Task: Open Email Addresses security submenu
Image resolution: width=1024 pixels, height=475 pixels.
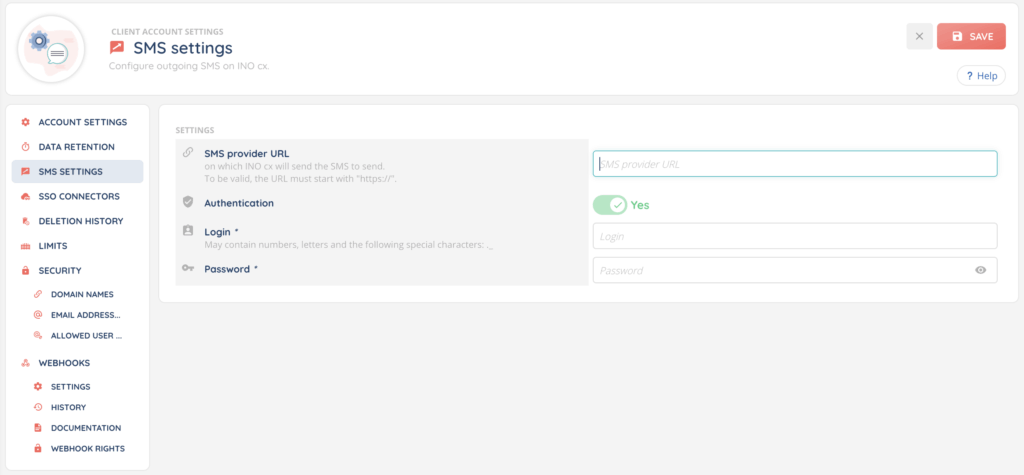Action: point(85,315)
